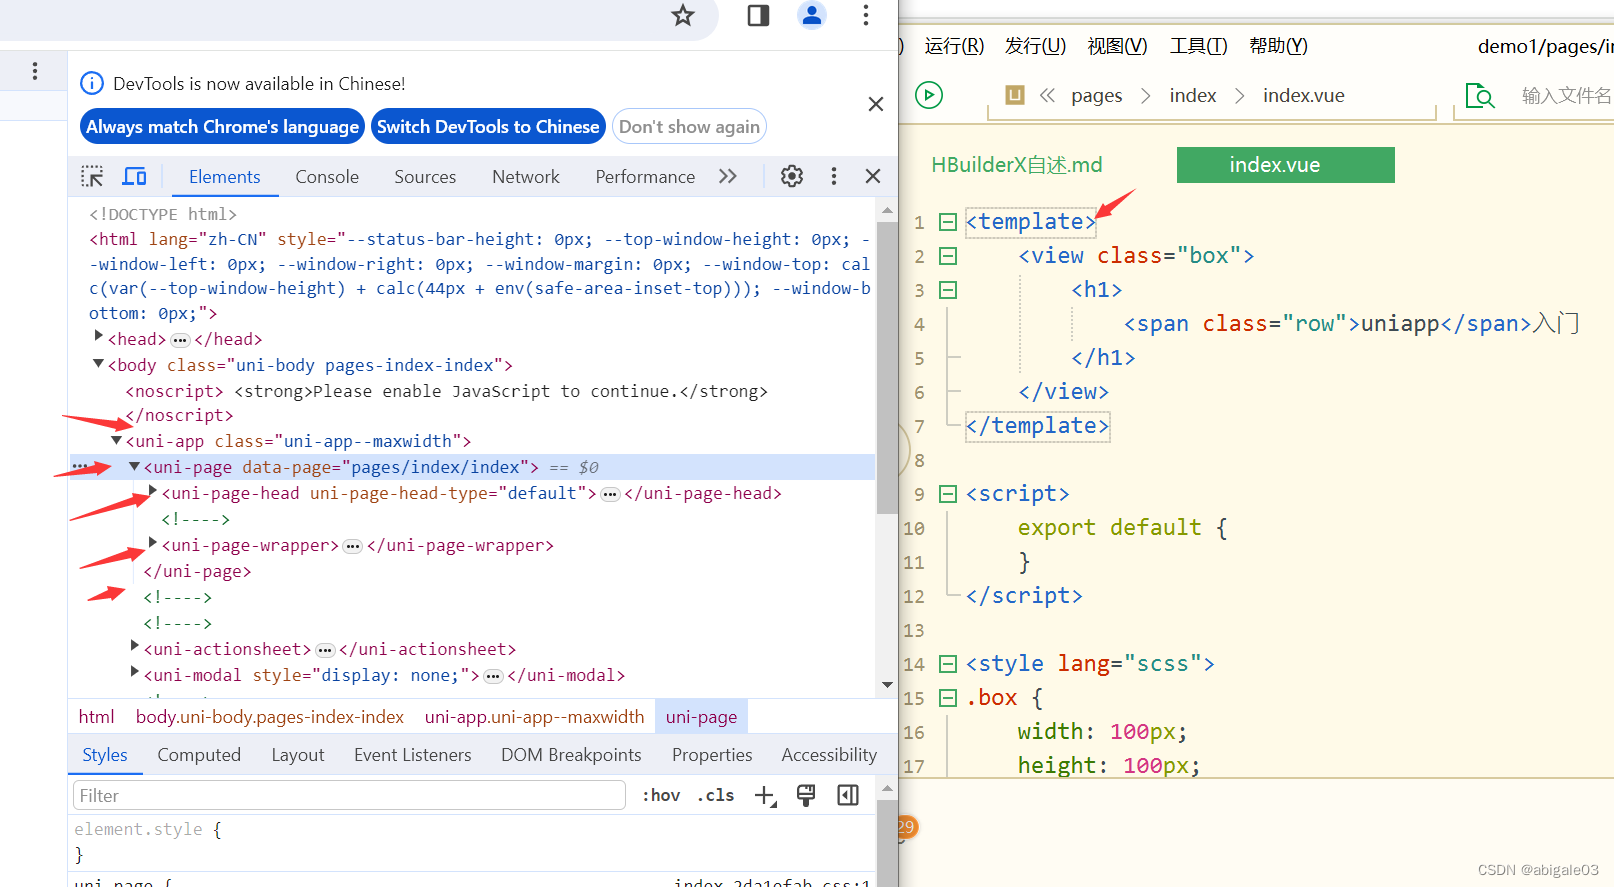The width and height of the screenshot is (1614, 887).
Task: Open HBuilderX 视图(V) menu
Action: coord(1117,46)
